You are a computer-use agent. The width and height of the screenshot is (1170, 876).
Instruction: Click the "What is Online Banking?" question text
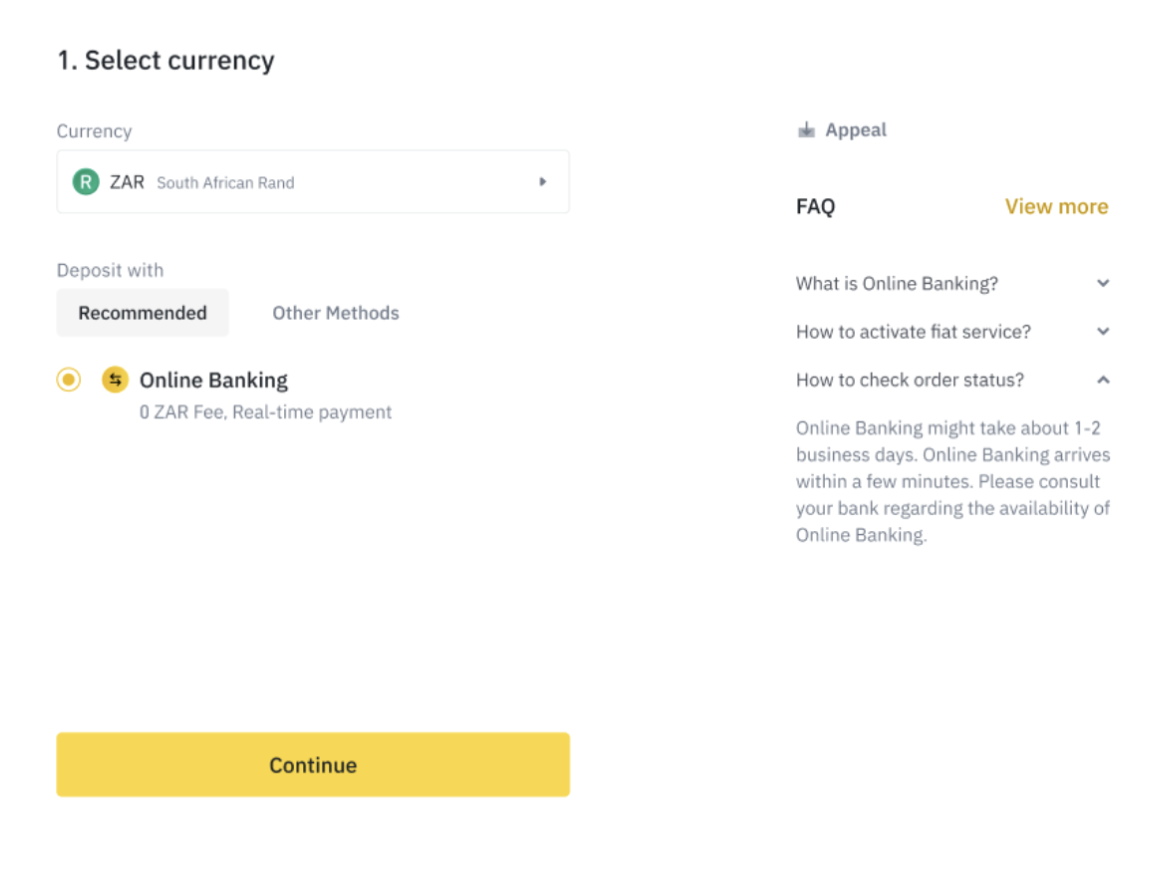click(x=897, y=284)
